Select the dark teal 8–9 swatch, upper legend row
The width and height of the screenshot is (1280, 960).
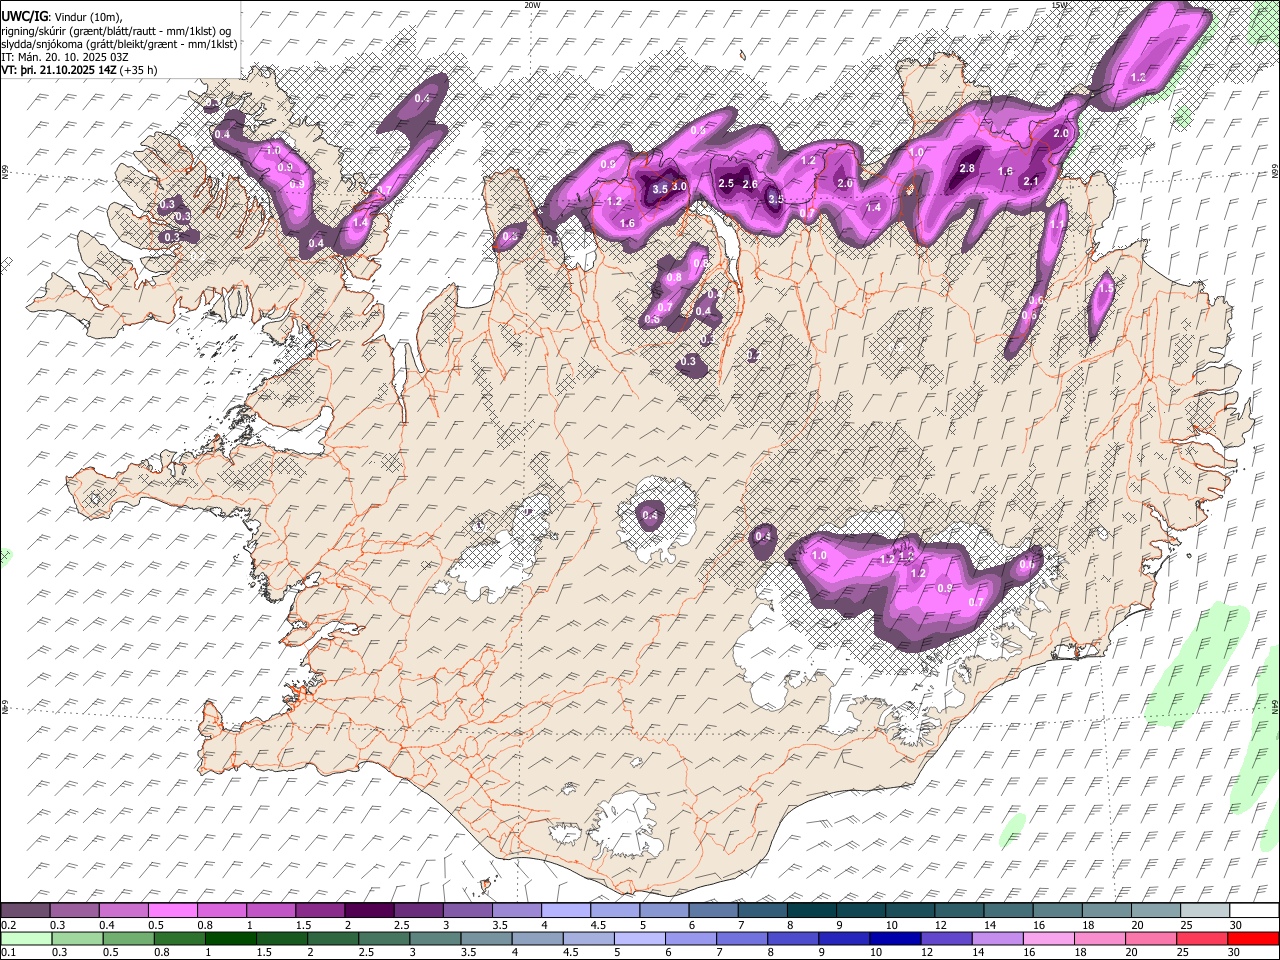pyautogui.click(x=810, y=911)
